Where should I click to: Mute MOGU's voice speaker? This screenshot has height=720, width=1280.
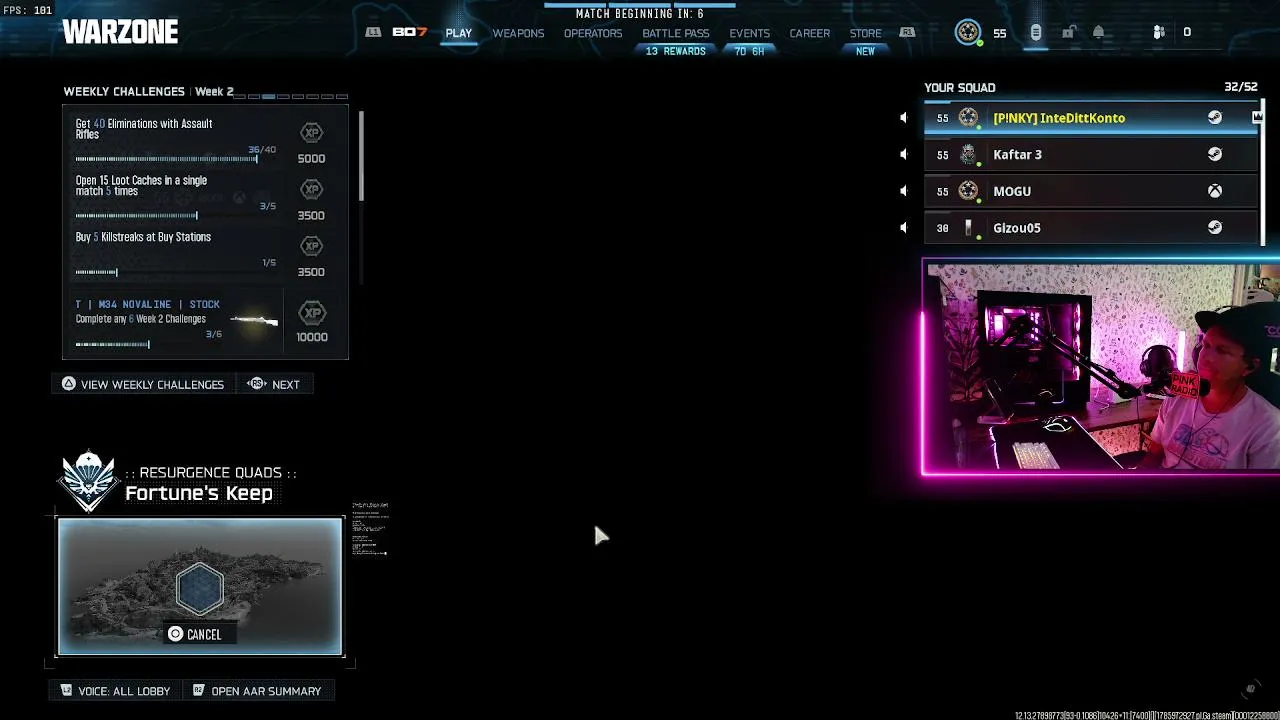coord(903,191)
